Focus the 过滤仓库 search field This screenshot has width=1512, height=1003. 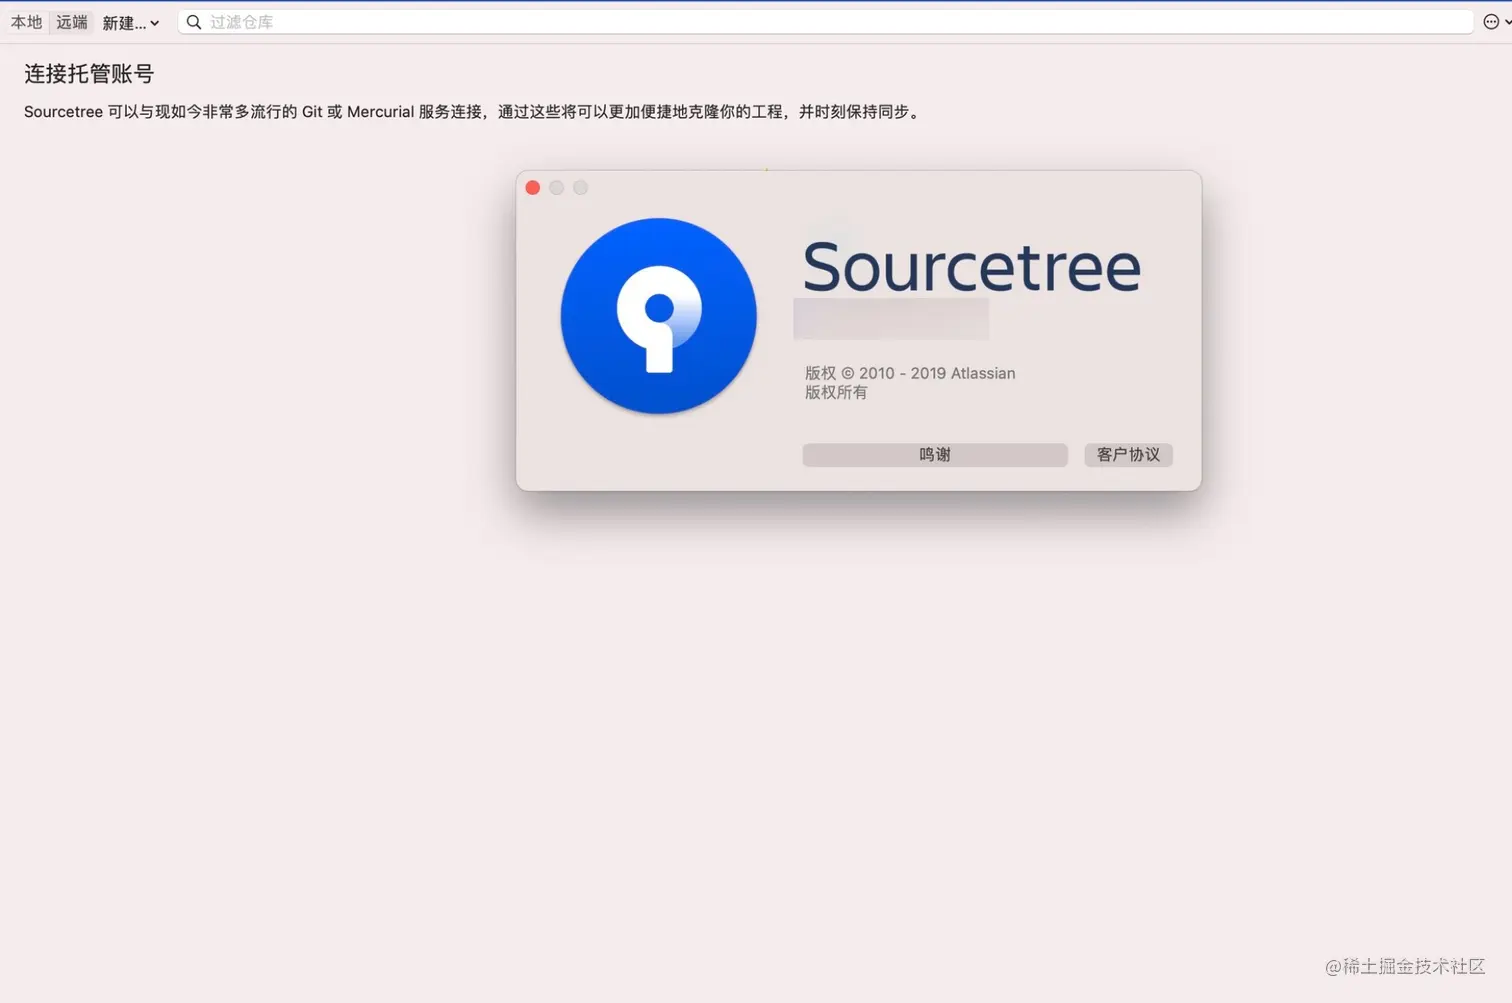pyautogui.click(x=825, y=22)
